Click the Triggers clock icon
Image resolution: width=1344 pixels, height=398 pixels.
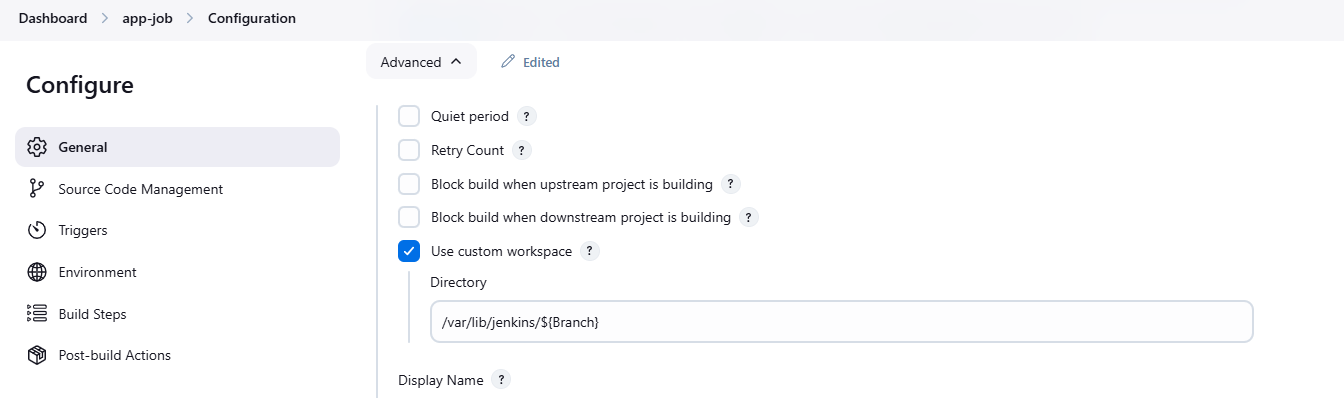[37, 230]
